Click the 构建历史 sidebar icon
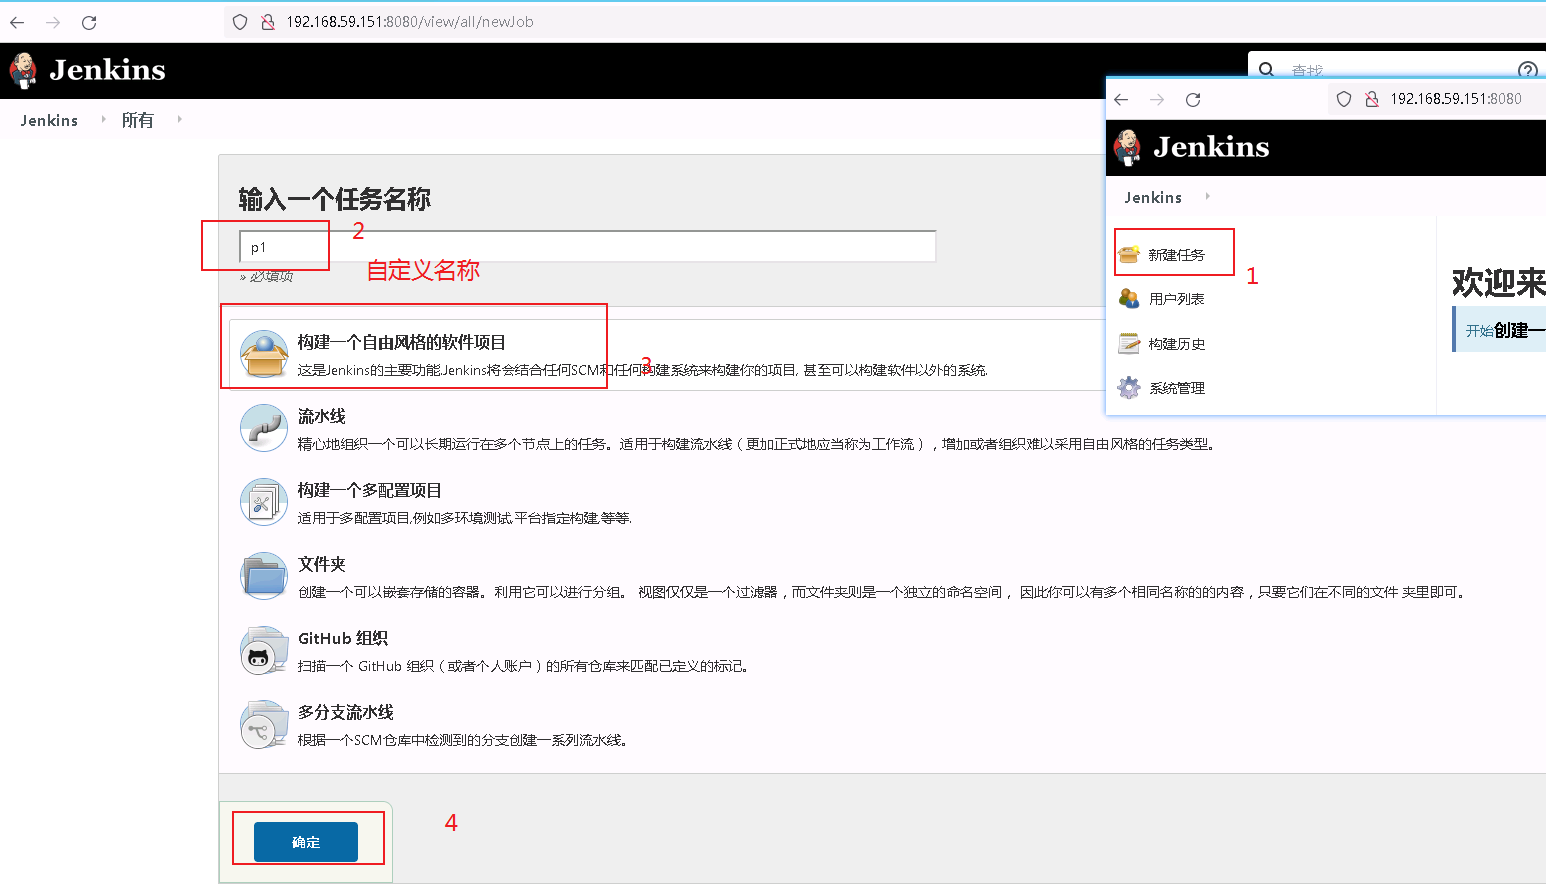The width and height of the screenshot is (1546, 887). [x=1128, y=343]
